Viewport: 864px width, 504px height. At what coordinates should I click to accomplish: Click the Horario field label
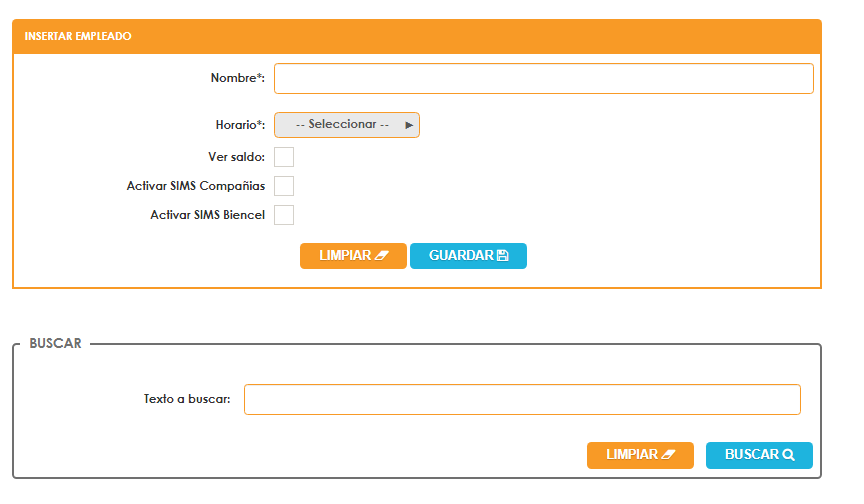[x=240, y=125]
